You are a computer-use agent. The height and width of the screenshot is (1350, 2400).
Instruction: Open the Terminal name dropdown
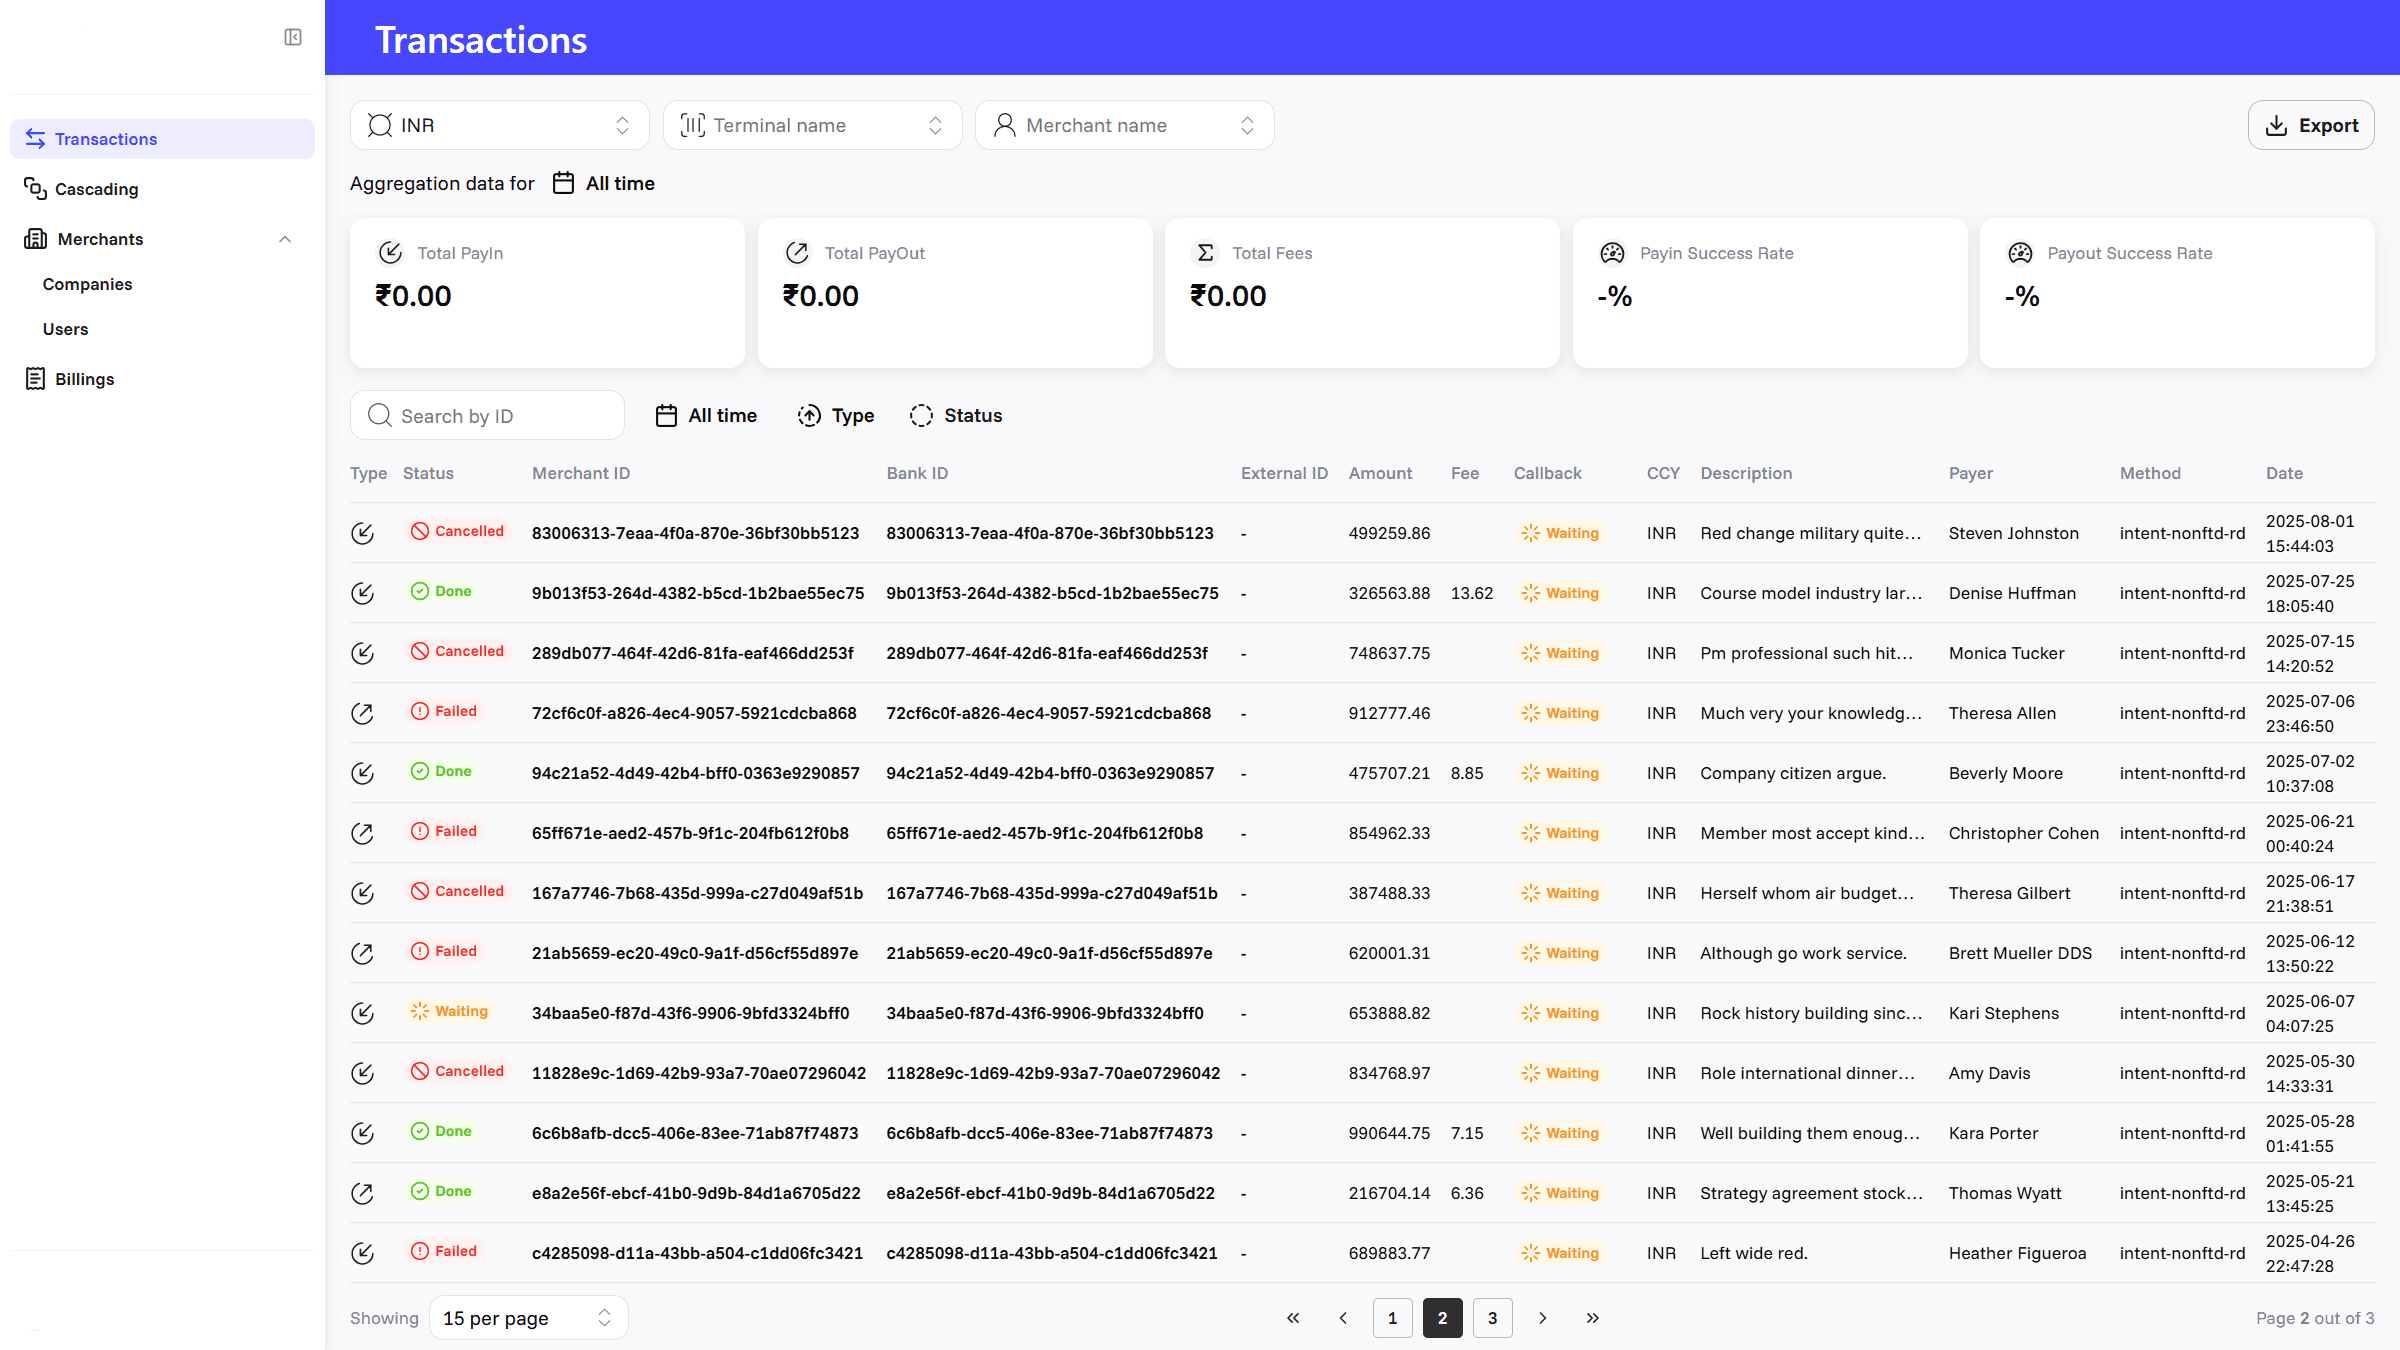pyautogui.click(x=812, y=125)
